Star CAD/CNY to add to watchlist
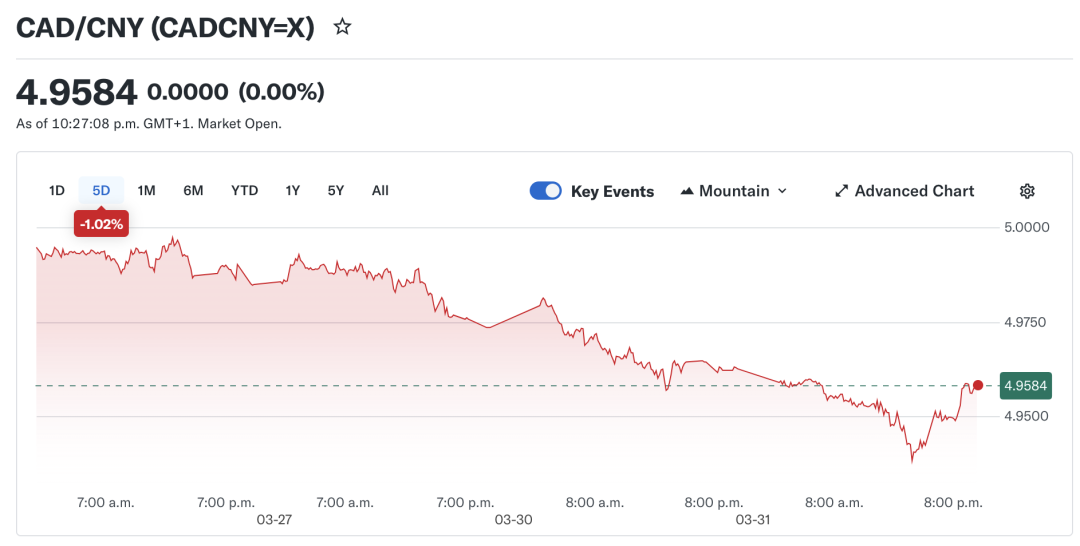 click(342, 27)
